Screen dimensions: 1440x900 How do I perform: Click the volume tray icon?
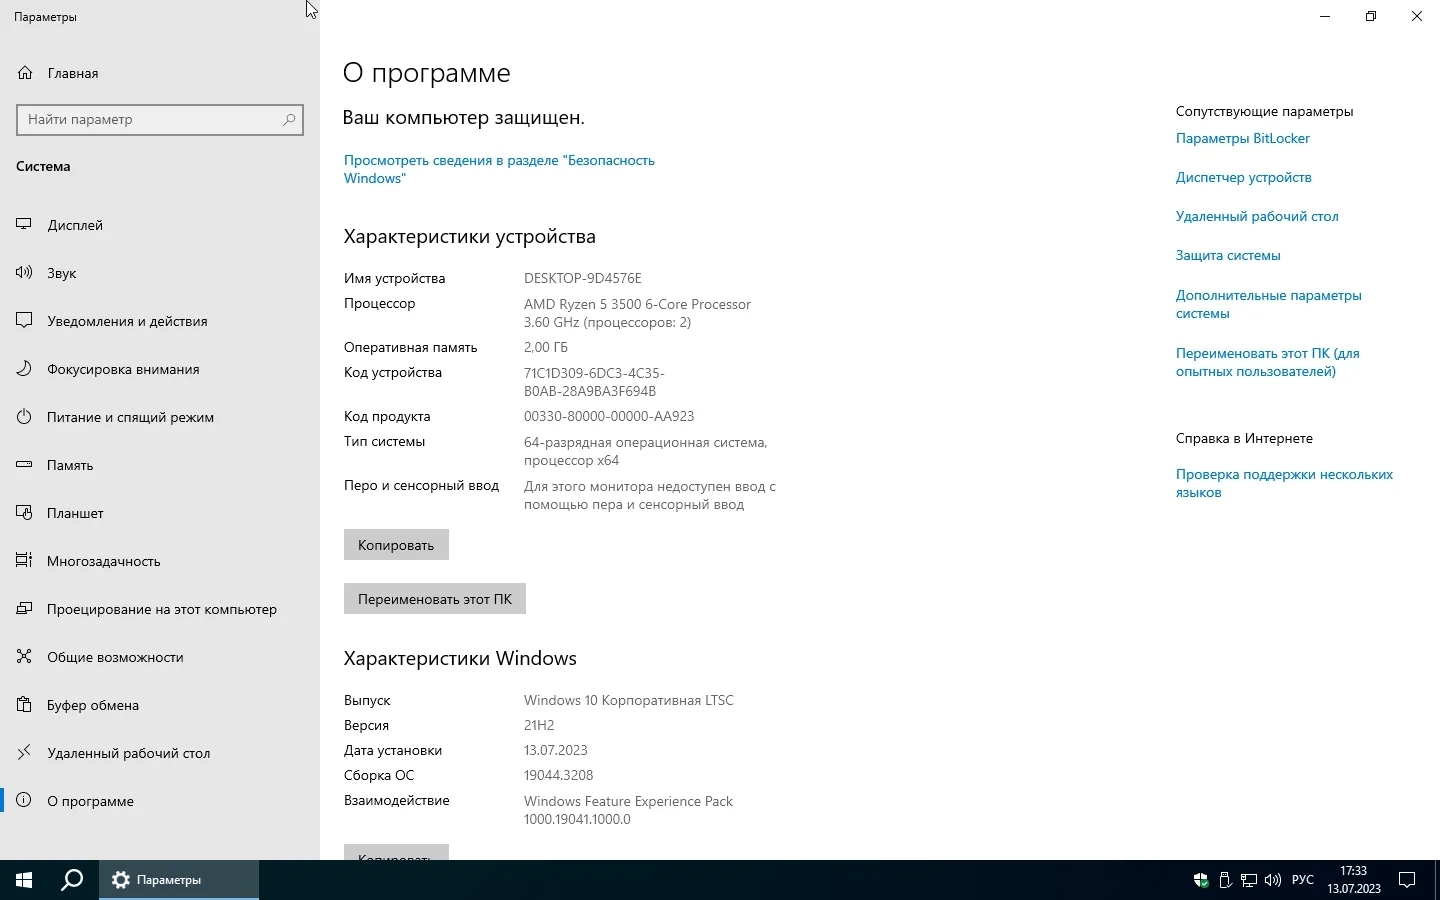(1273, 881)
